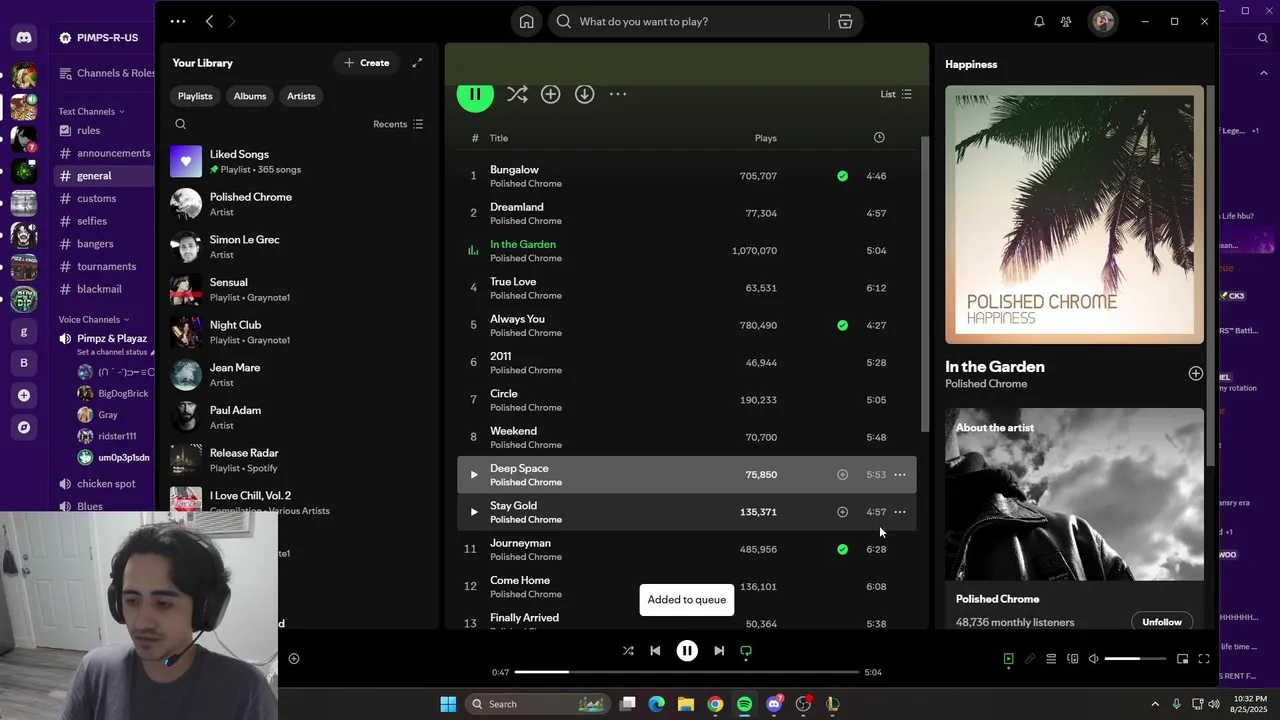Pause album with green button
Screen dimensions: 1280x720
coord(475,95)
